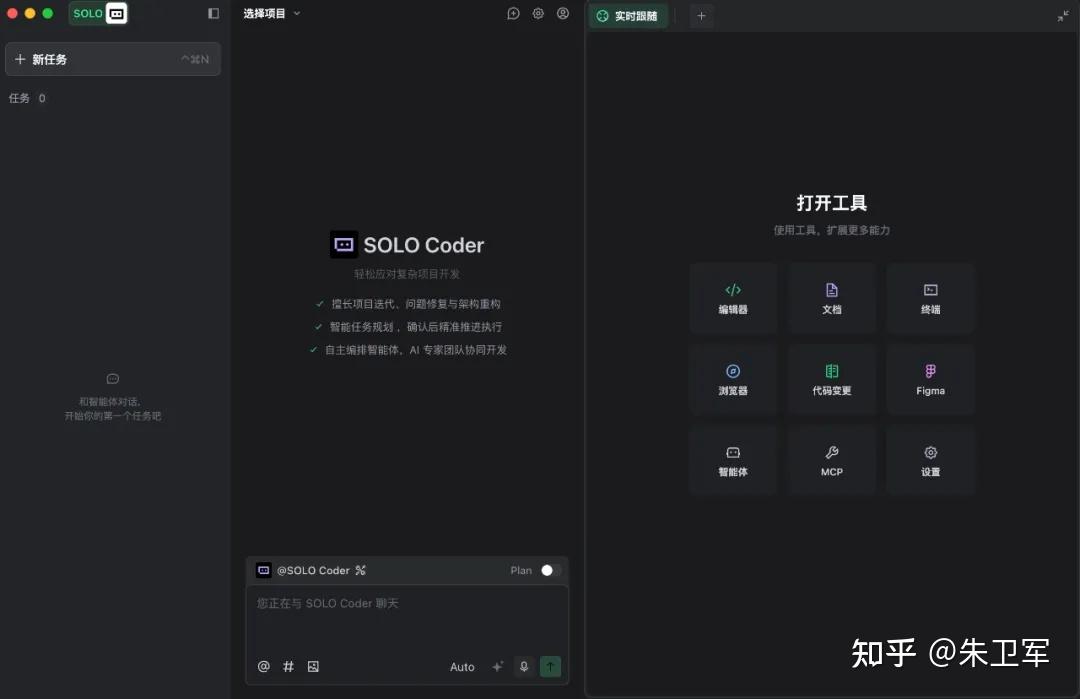Click the microphone icon in the chat input
Viewport: 1080px width, 699px height.
coord(523,666)
